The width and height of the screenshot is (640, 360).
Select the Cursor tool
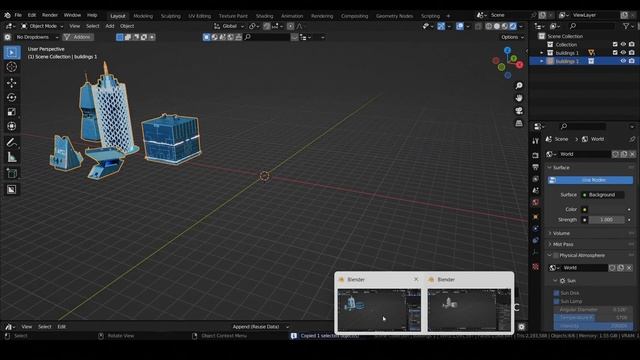tap(11, 67)
